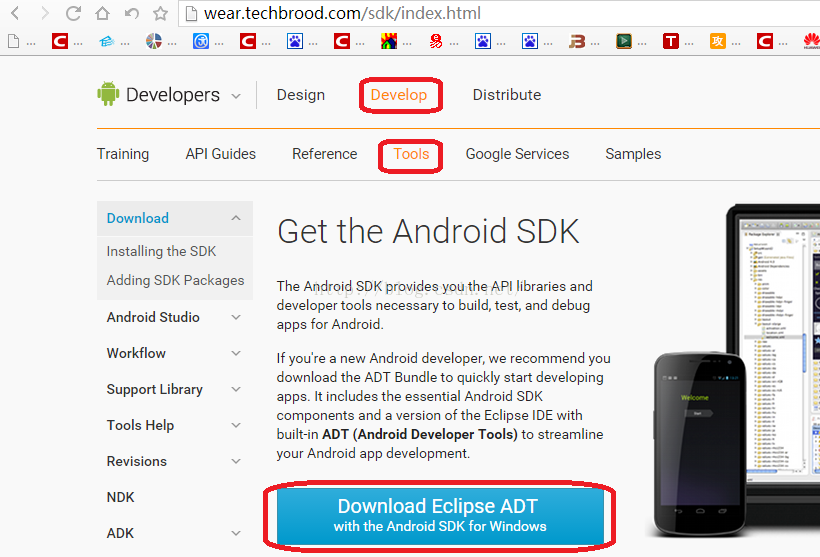Open the round blue circle bookmark
The height and width of the screenshot is (557, 820).
click(x=201, y=41)
